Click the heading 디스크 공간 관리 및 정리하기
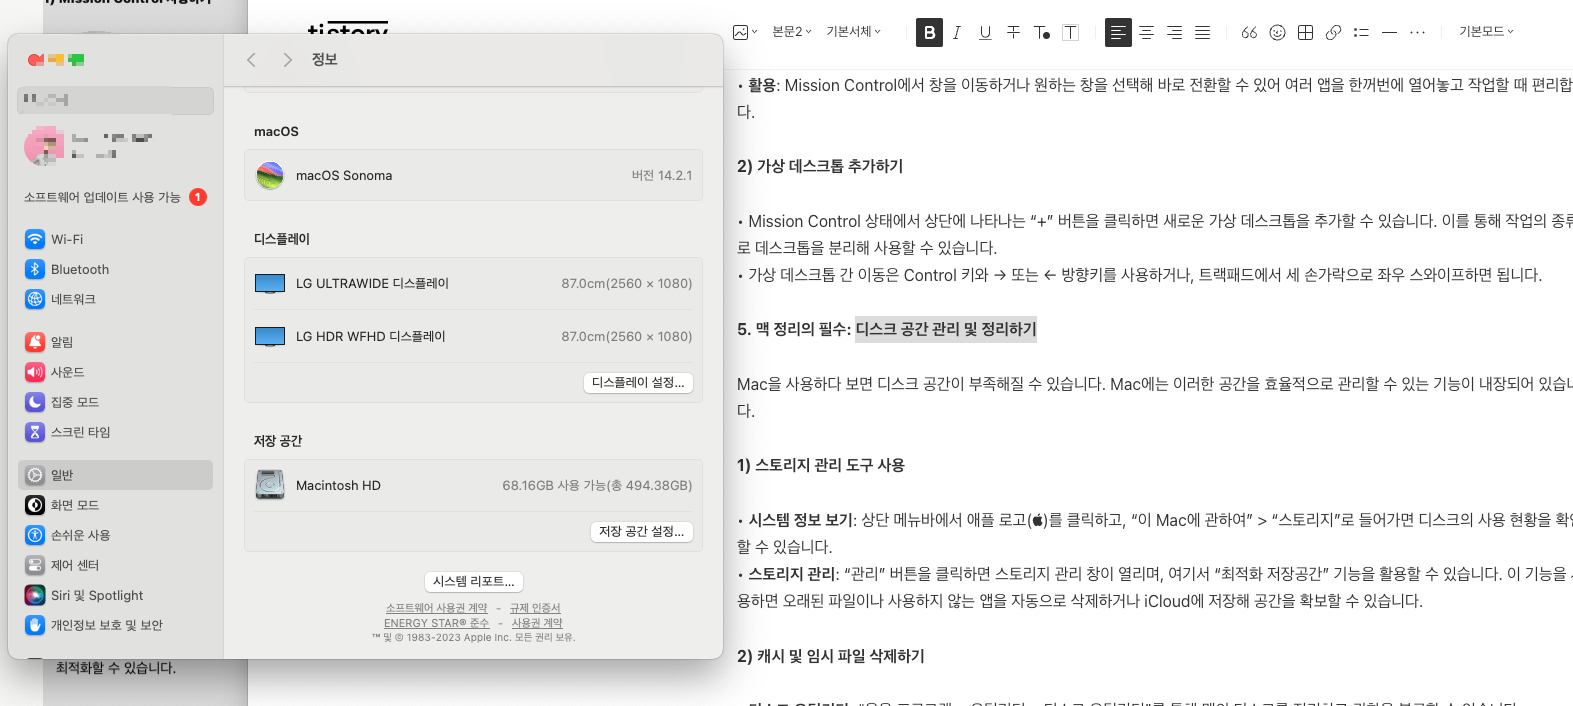This screenshot has width=1573, height=706. click(x=946, y=329)
